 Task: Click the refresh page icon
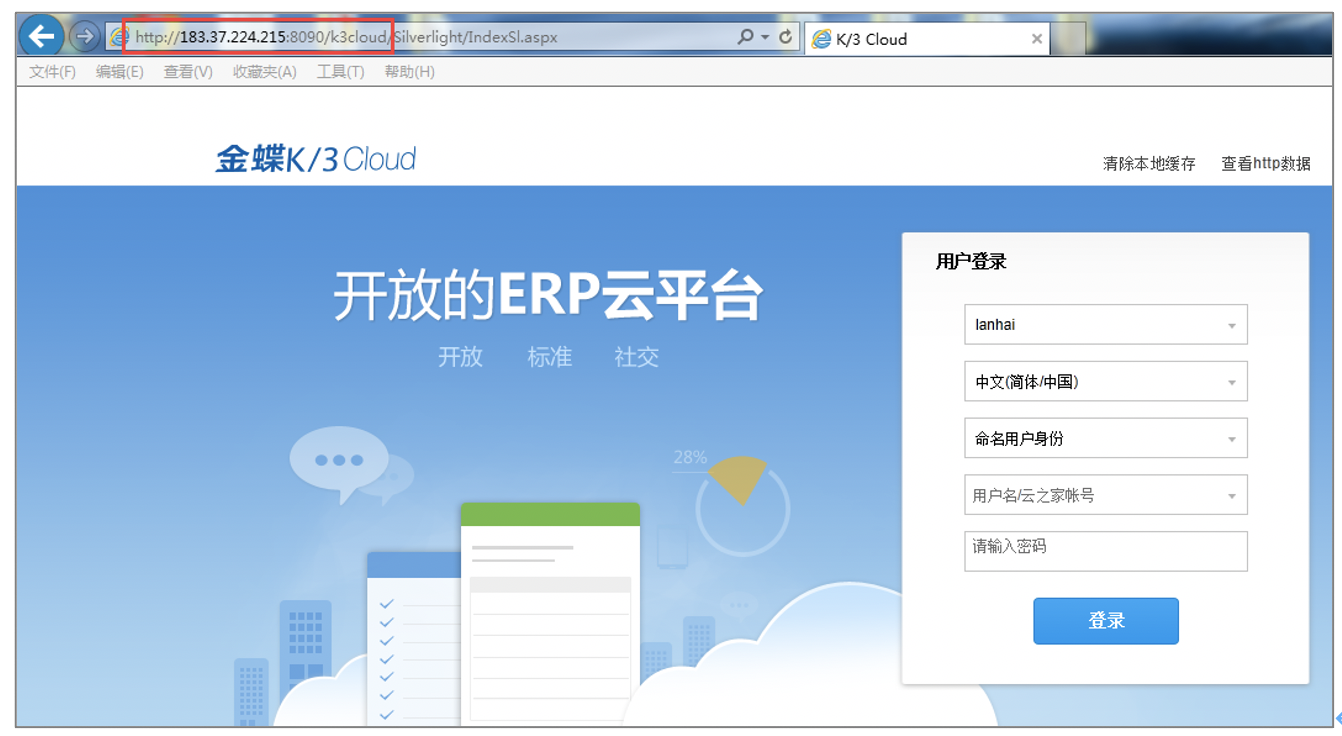[x=786, y=37]
